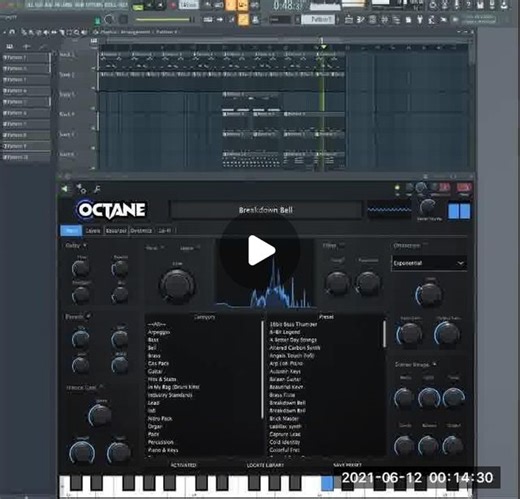Select the --All-- category
The width and height of the screenshot is (520, 499).
point(157,324)
